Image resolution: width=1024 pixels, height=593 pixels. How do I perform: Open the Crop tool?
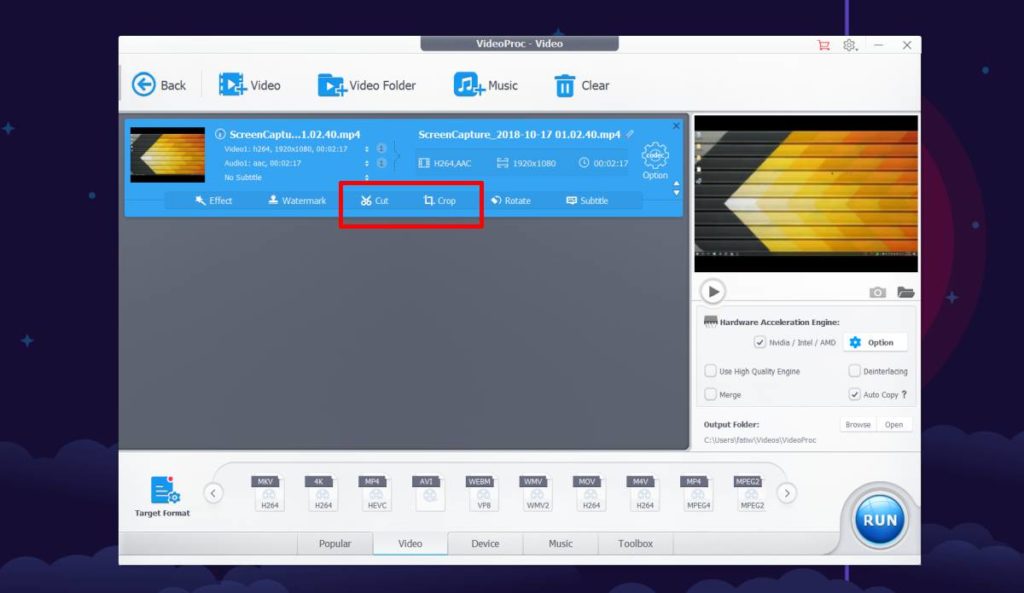click(x=440, y=201)
